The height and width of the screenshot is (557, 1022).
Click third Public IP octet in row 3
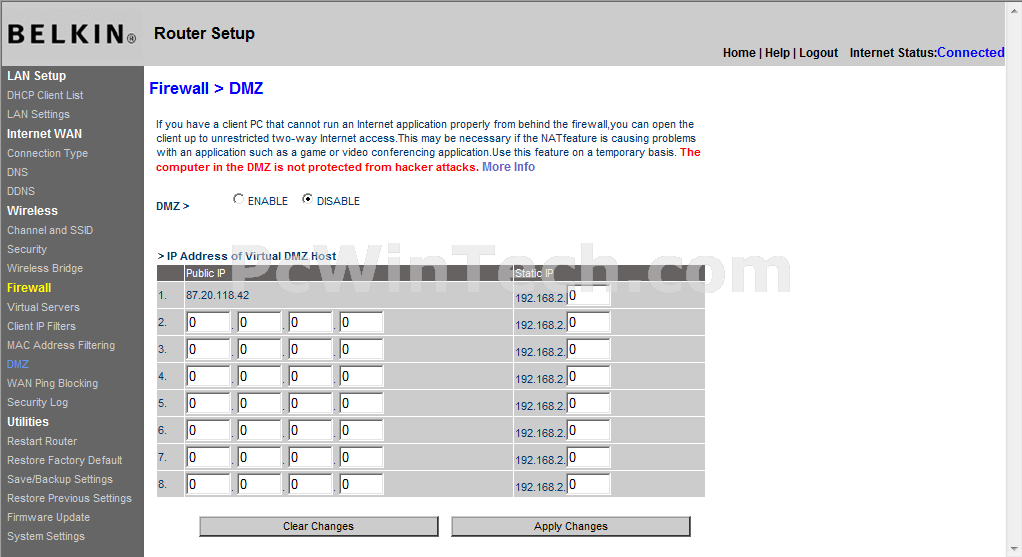pos(310,350)
